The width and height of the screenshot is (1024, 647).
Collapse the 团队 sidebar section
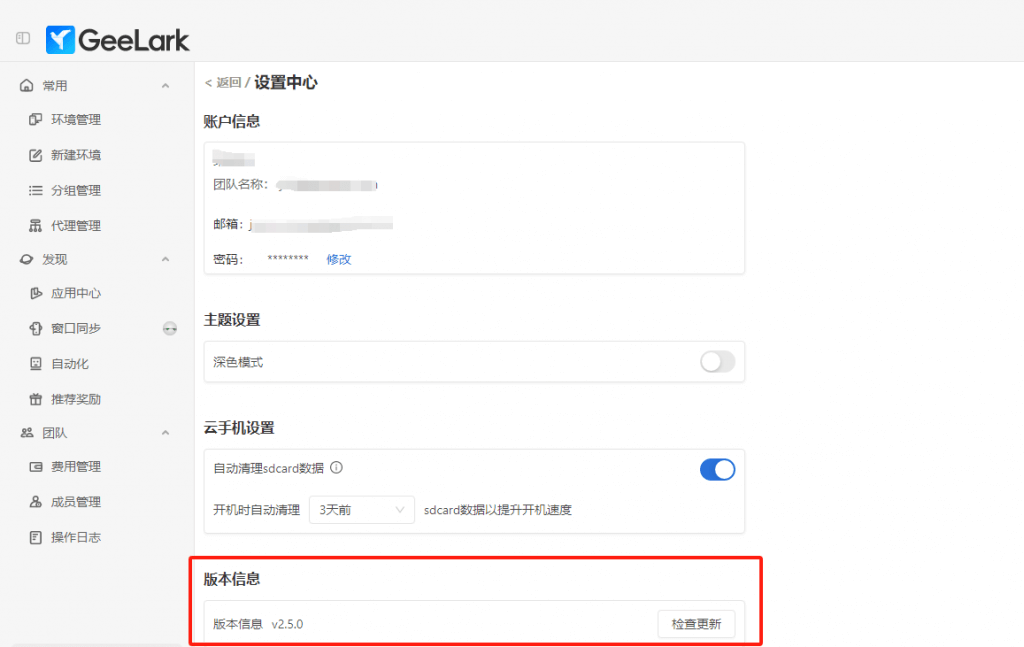coord(165,433)
